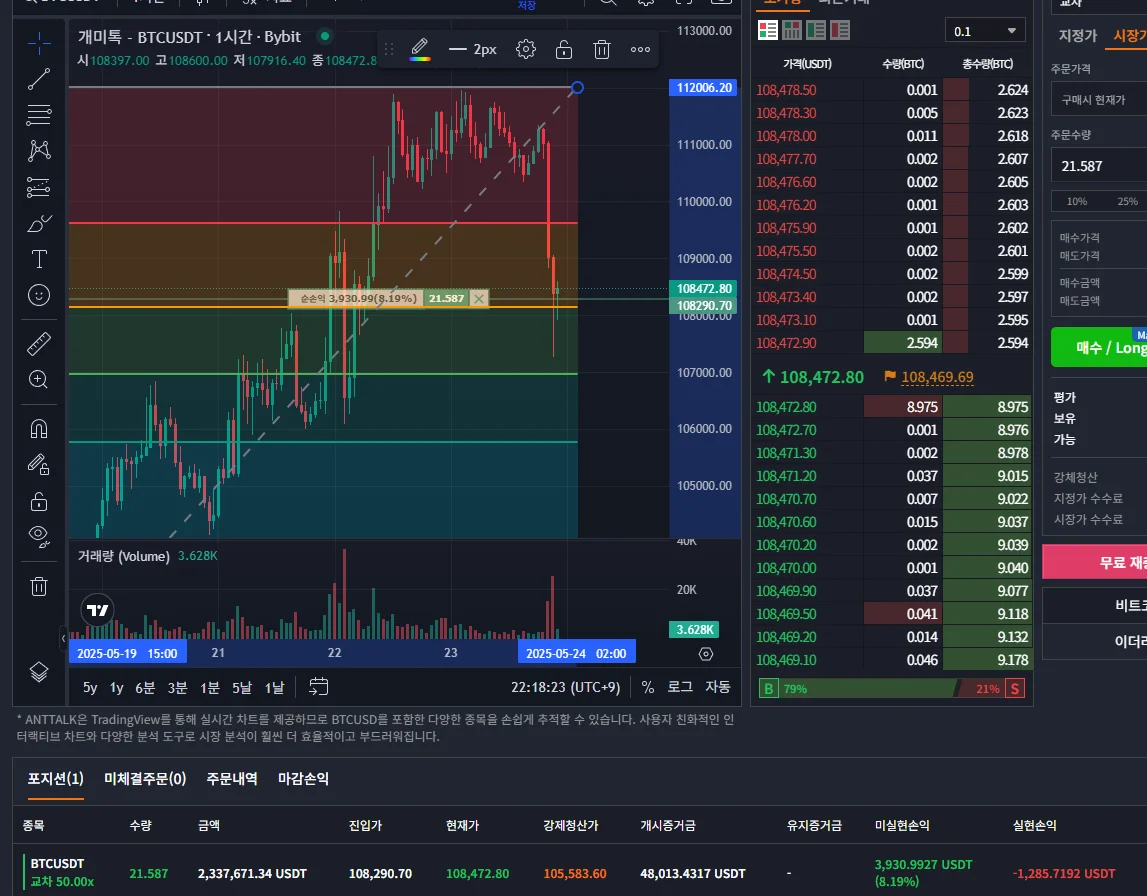Select the 1분 time range
This screenshot has width=1147, height=896.
pos(209,688)
